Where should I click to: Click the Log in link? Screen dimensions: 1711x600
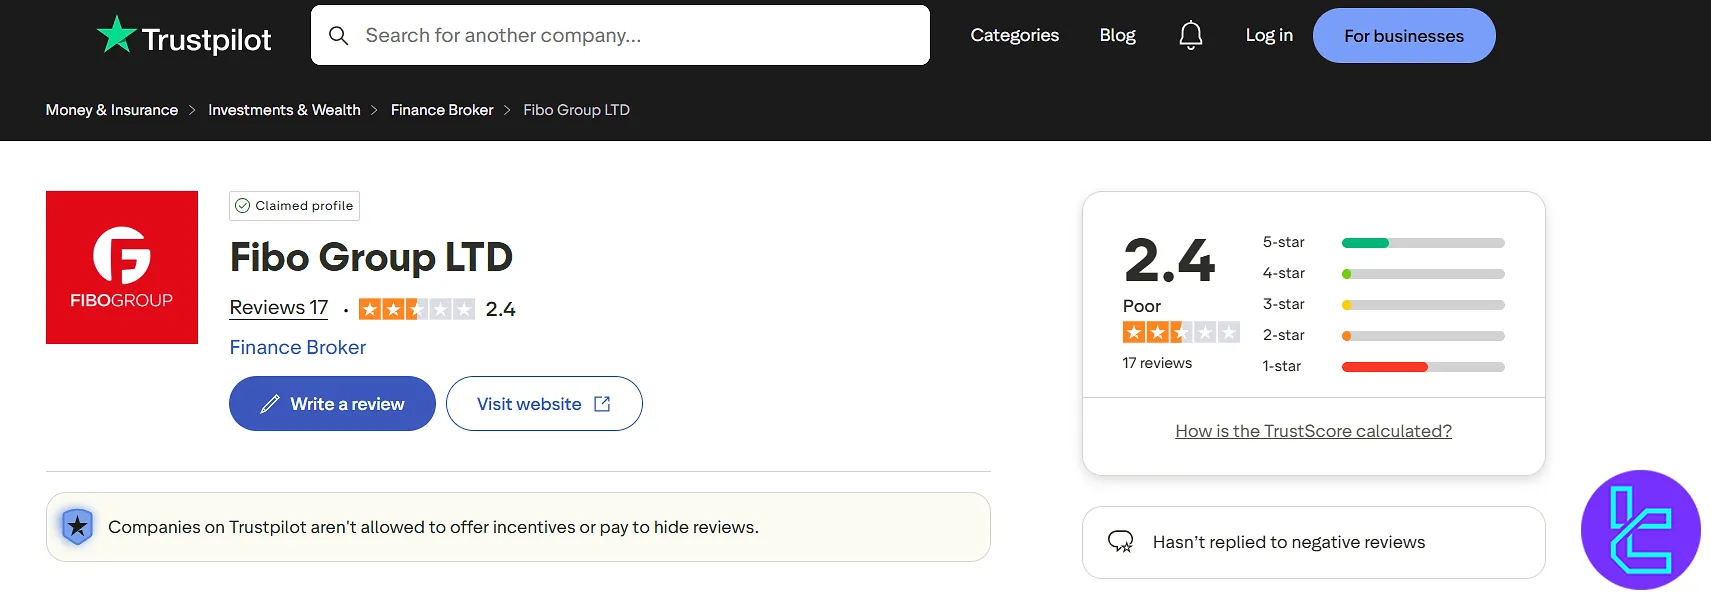pyautogui.click(x=1269, y=36)
